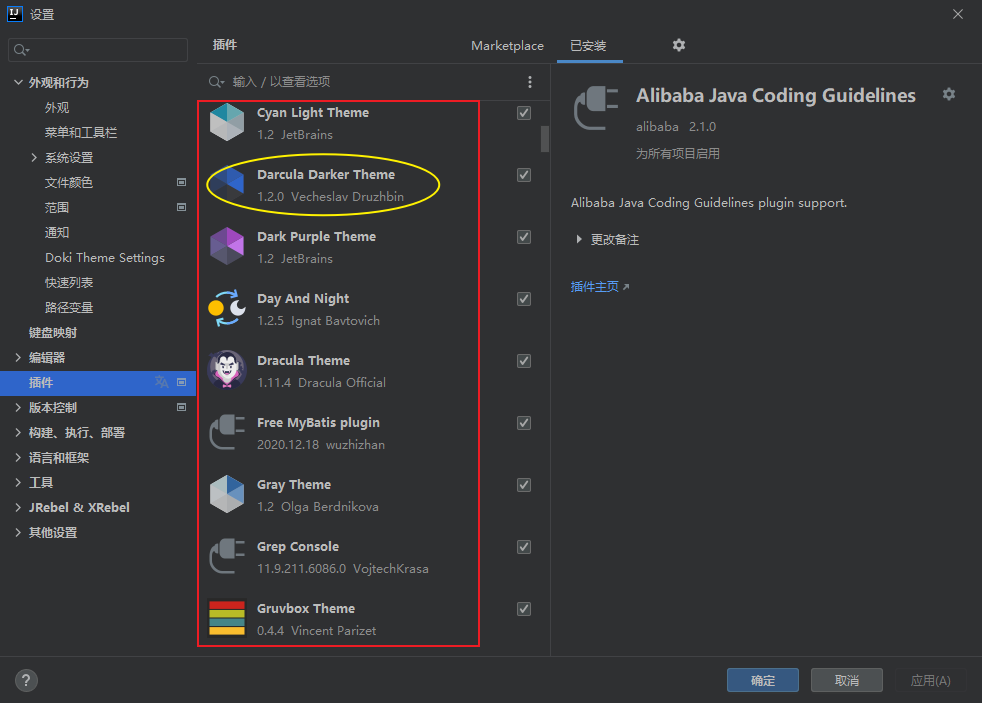Screen dimensions: 982x703
Task: Uncheck the Dracula Theme plugin
Action: [x=524, y=361]
